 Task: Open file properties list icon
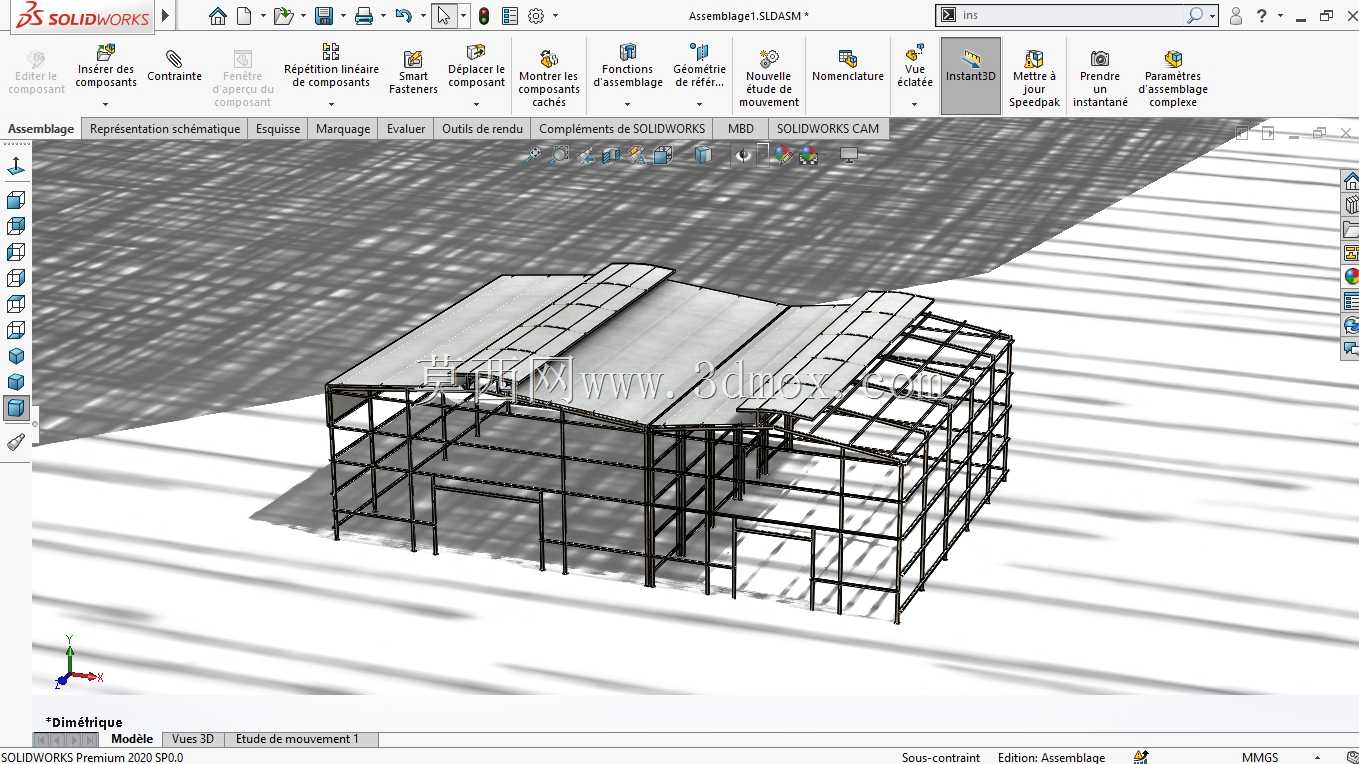[510, 16]
